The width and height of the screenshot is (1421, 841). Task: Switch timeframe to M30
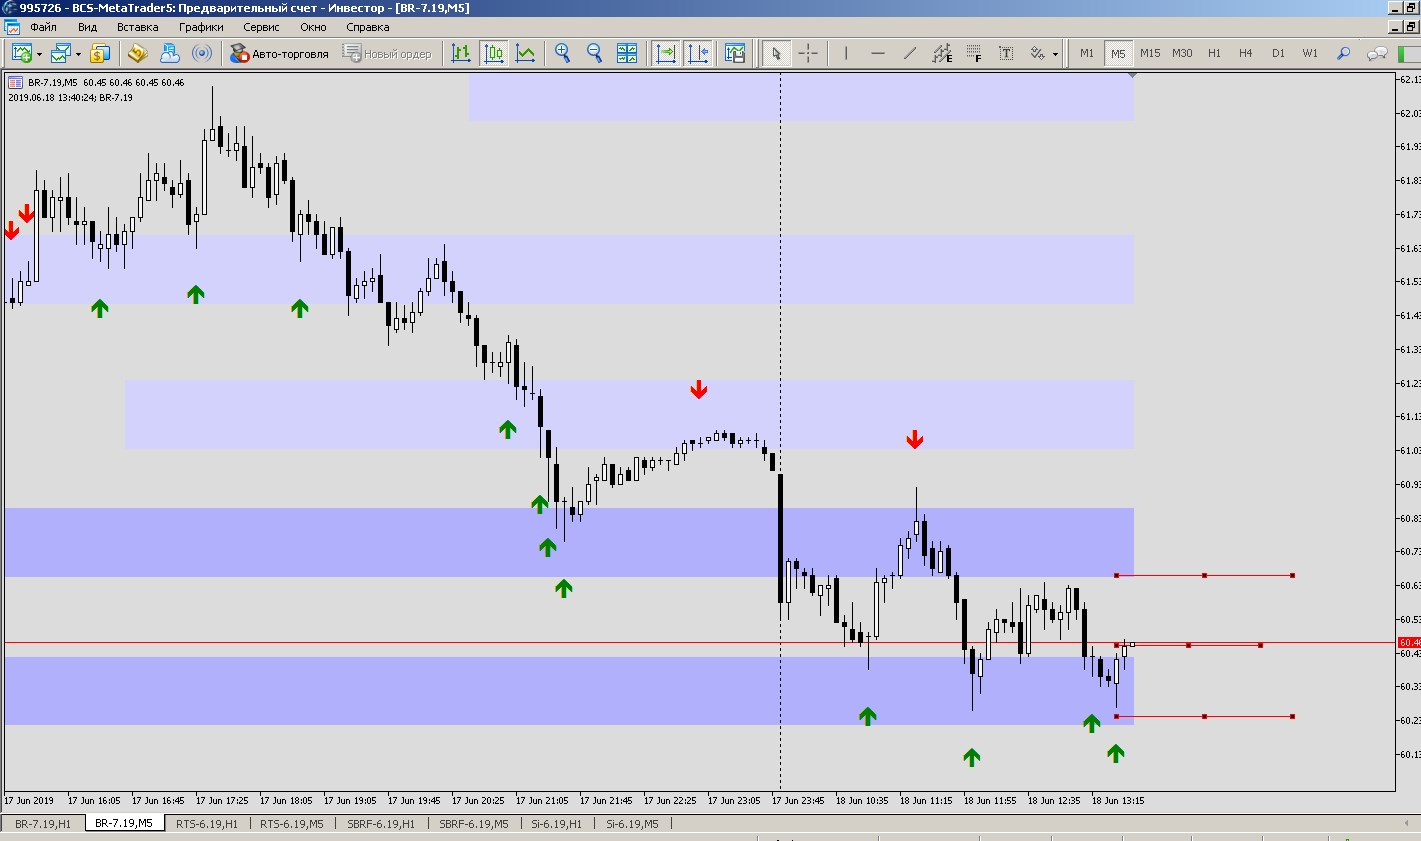point(1182,53)
